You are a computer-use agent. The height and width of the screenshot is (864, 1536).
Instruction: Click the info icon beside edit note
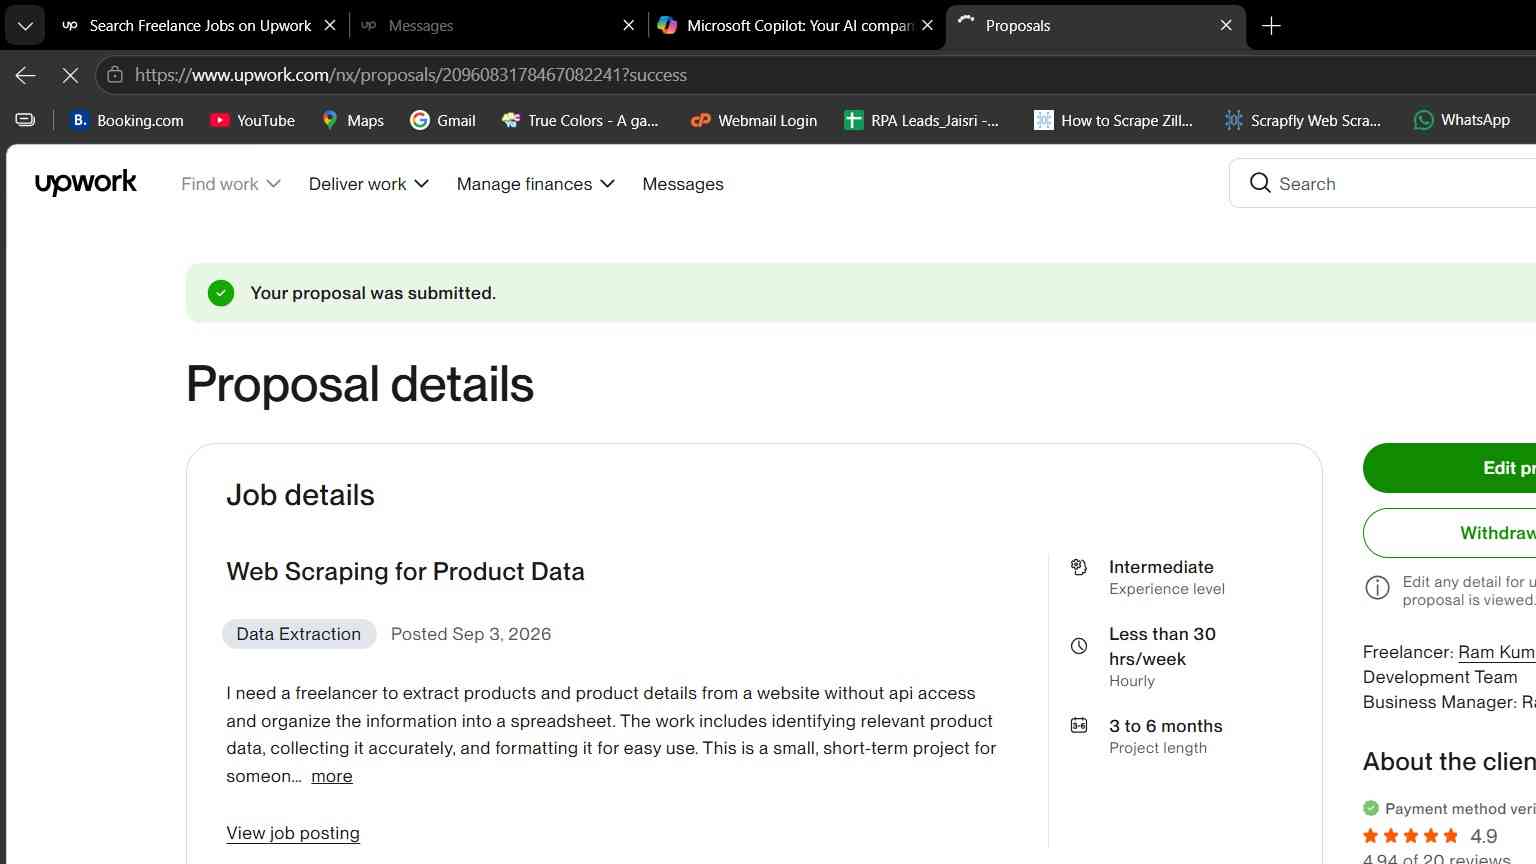1377,588
